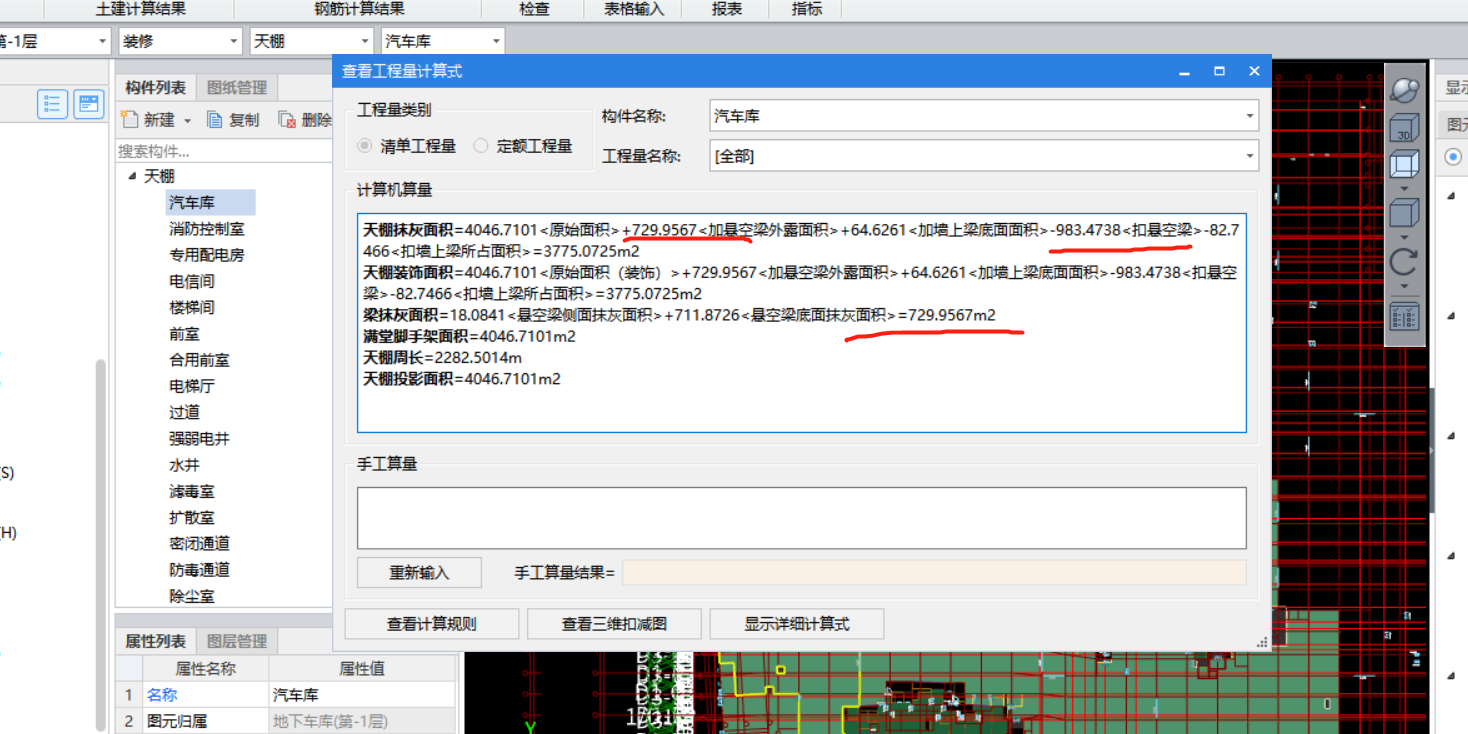Select 楼梯间 in the component tree
This screenshot has height=734, width=1468.
coord(192,308)
